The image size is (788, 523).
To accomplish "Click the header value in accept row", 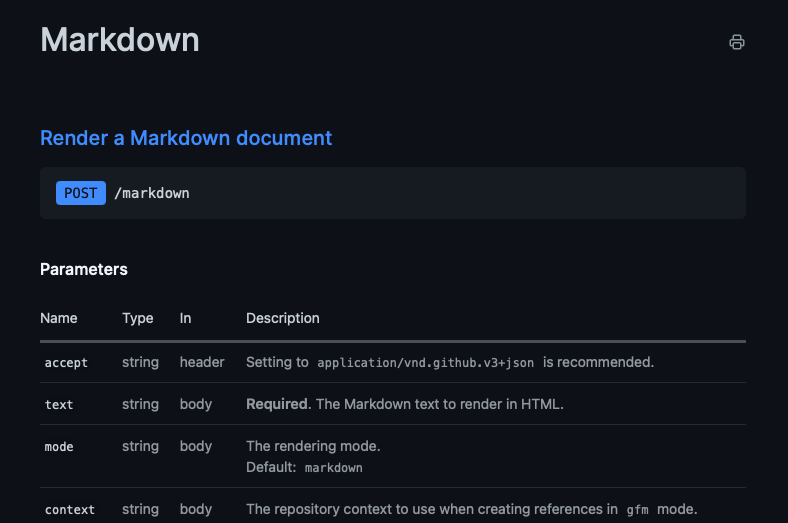I will 202,362.
